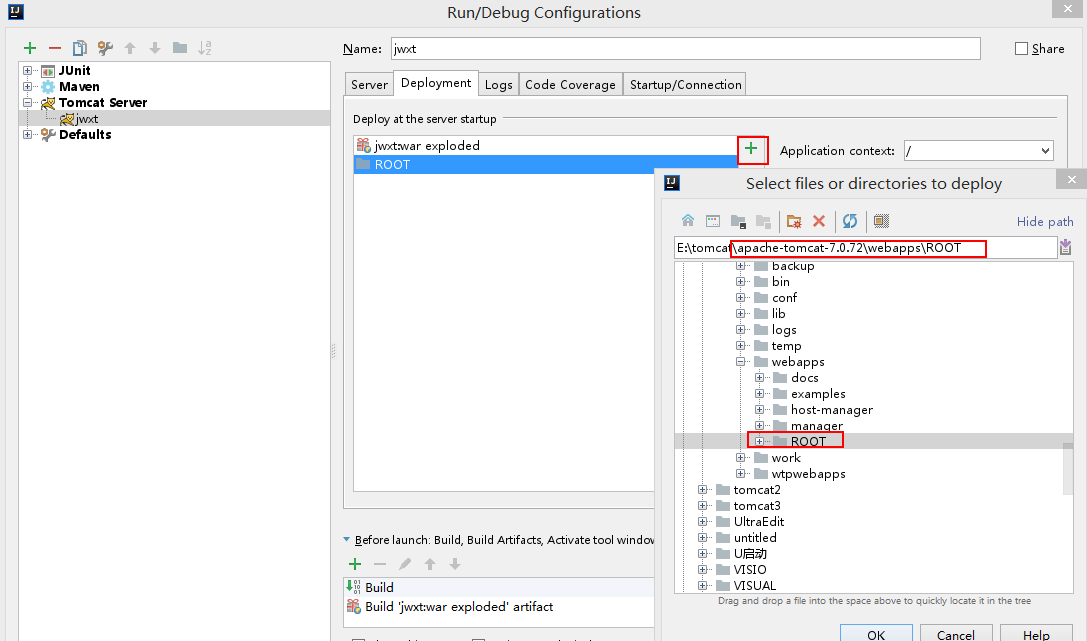Expand the JUnit configuration node
Viewport: 1087px width, 641px height.
click(x=27, y=70)
